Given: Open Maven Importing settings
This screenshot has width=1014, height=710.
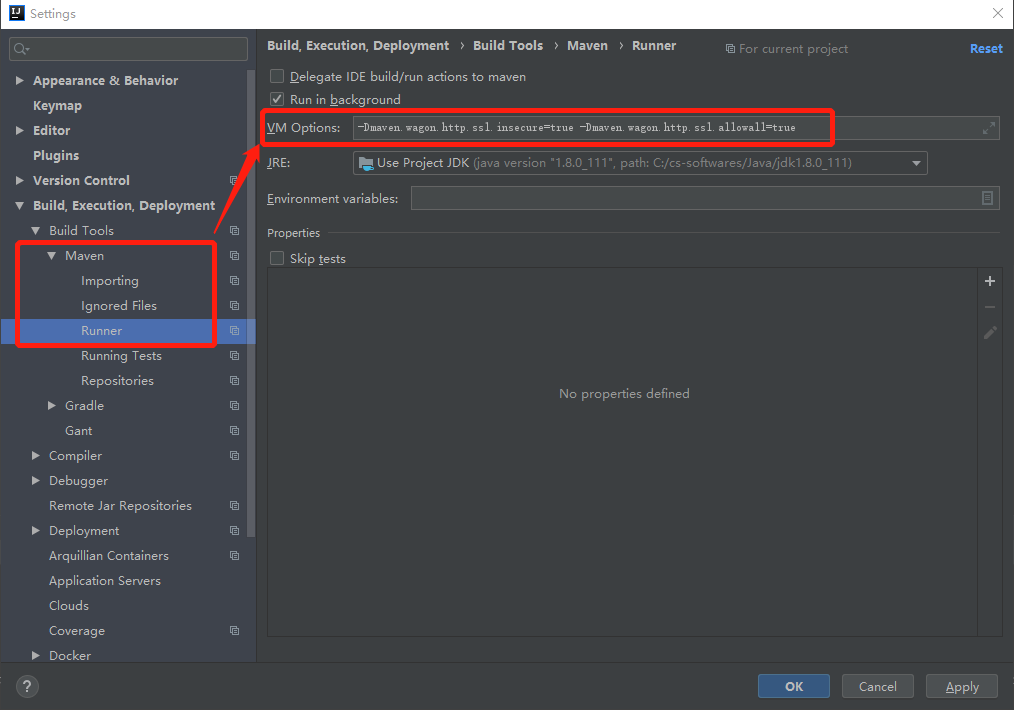Looking at the screenshot, I should click(110, 281).
